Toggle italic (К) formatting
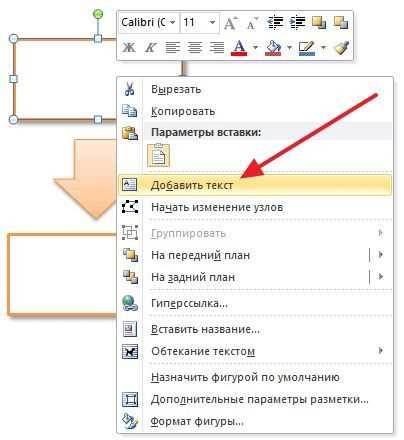The width and height of the screenshot is (404, 440). [x=150, y=48]
